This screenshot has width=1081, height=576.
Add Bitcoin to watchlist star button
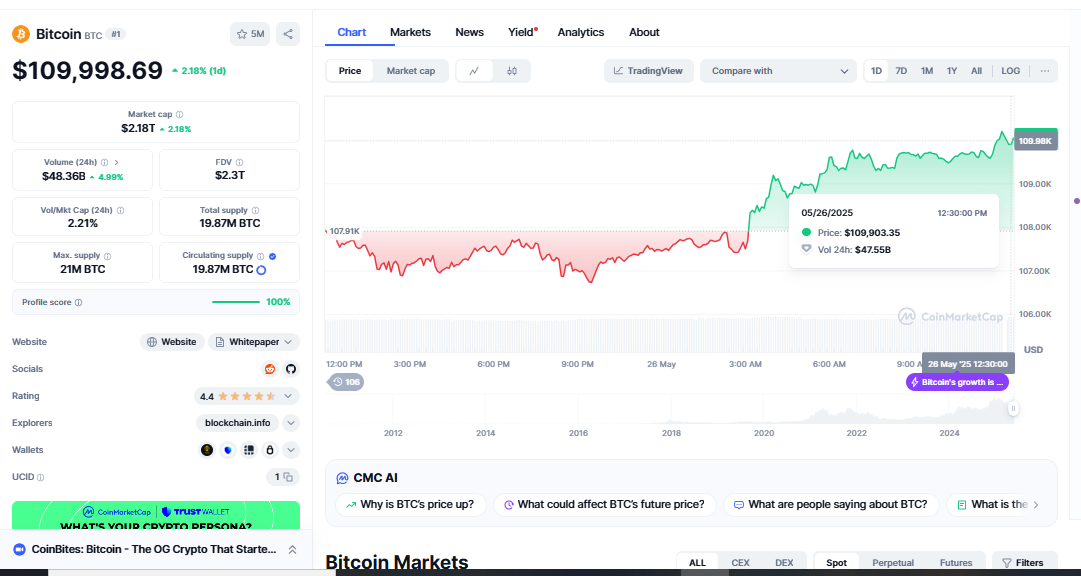point(250,34)
